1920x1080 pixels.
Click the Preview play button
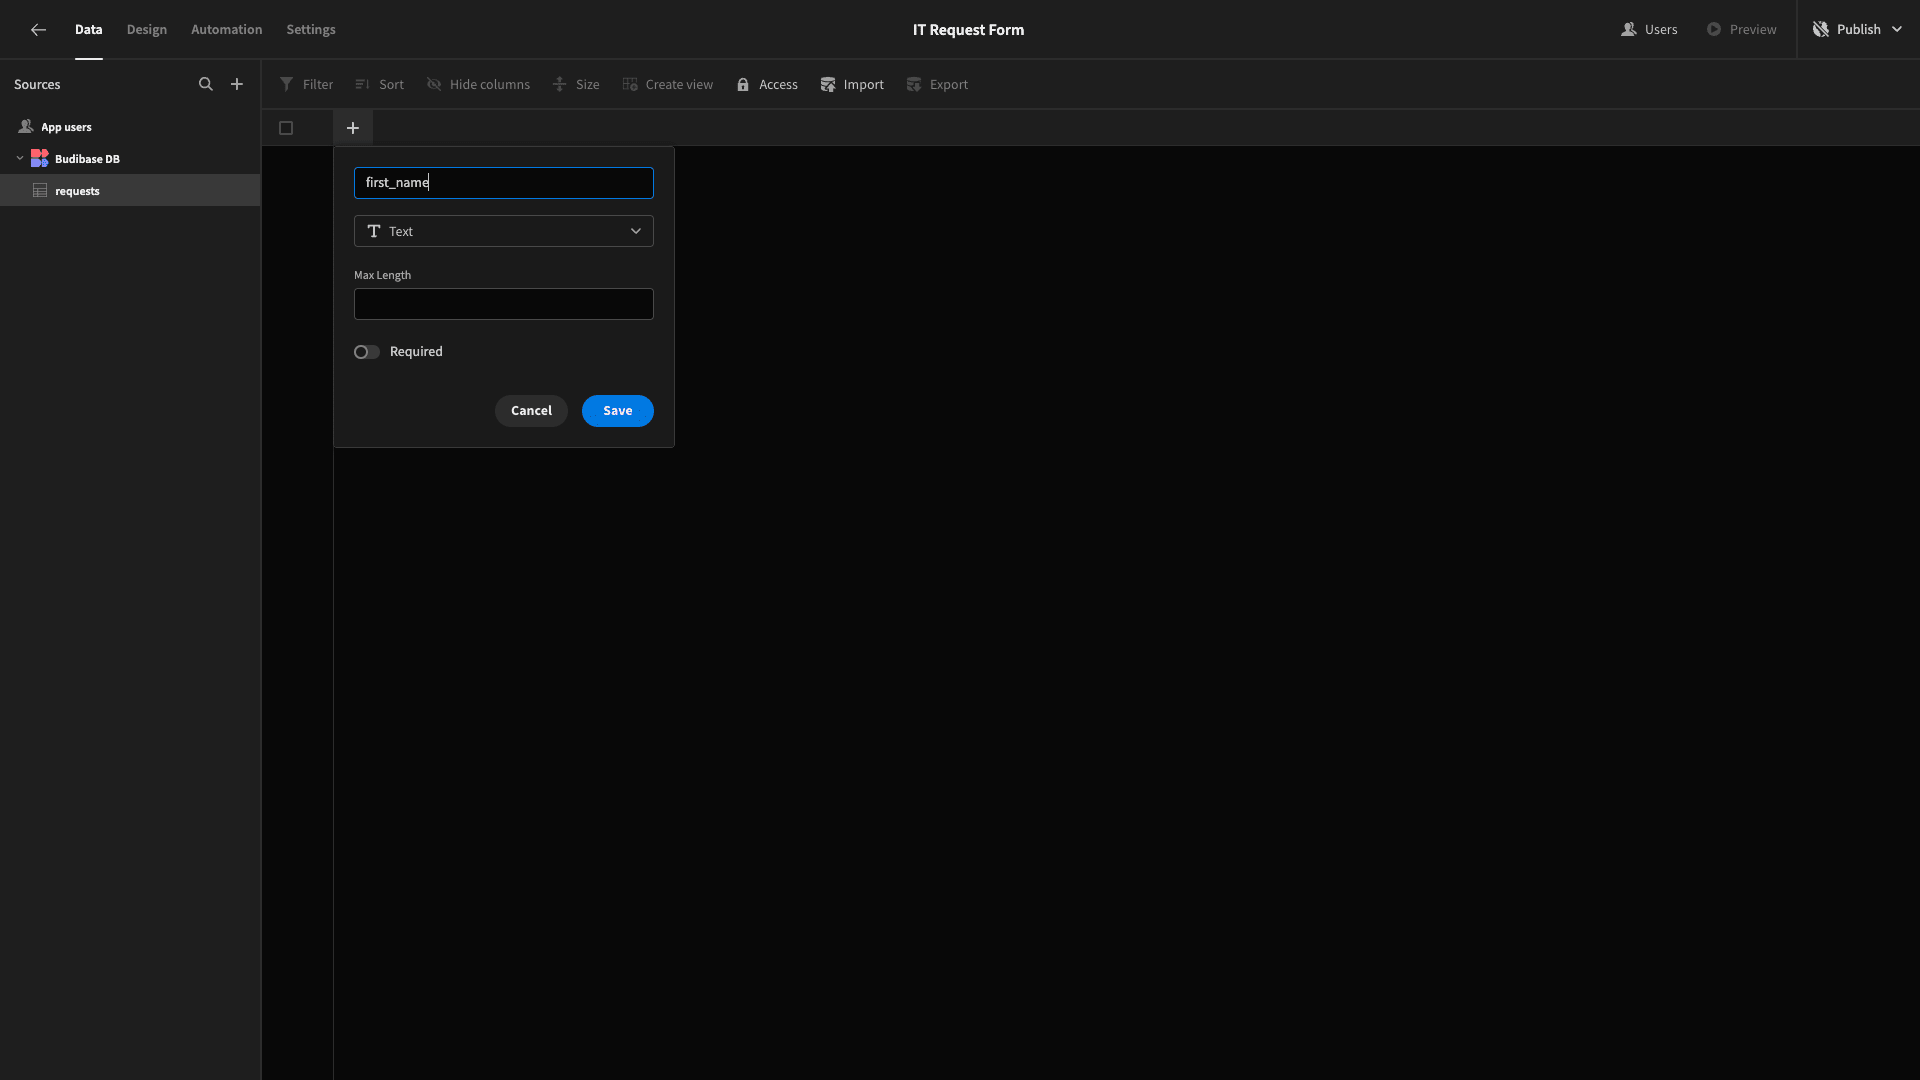click(1742, 30)
